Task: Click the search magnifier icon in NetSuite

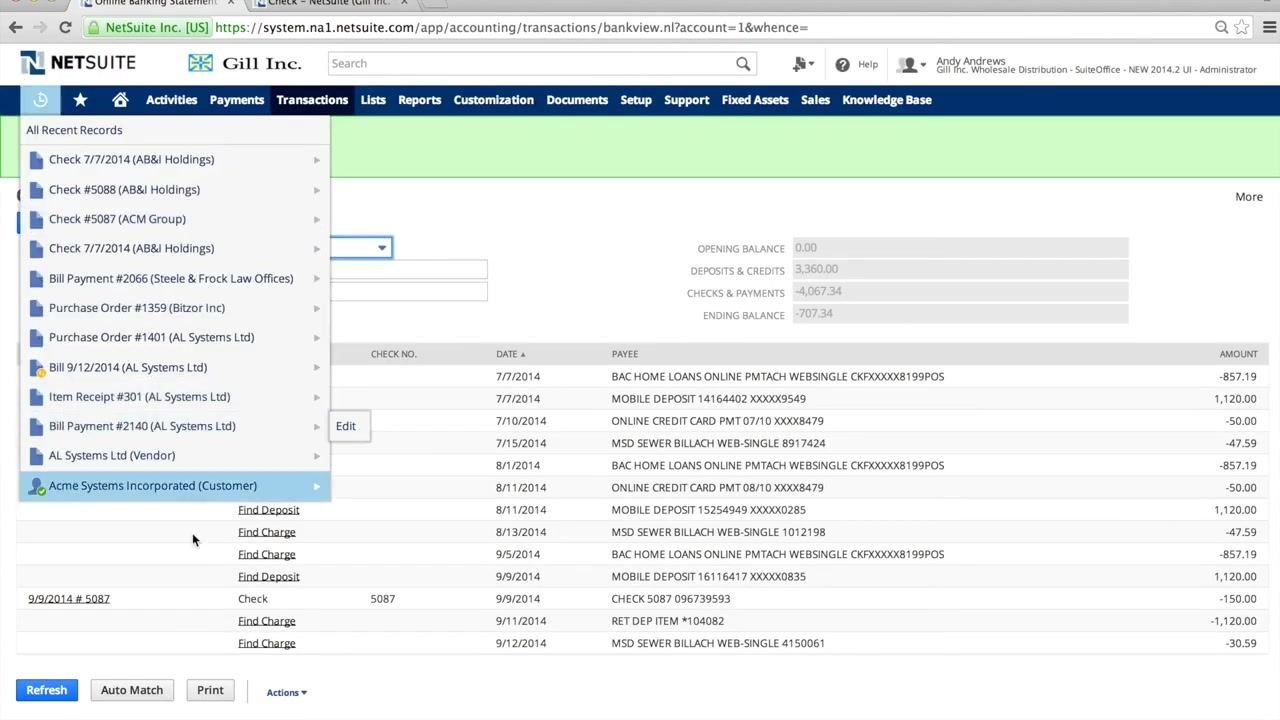Action: point(743,64)
